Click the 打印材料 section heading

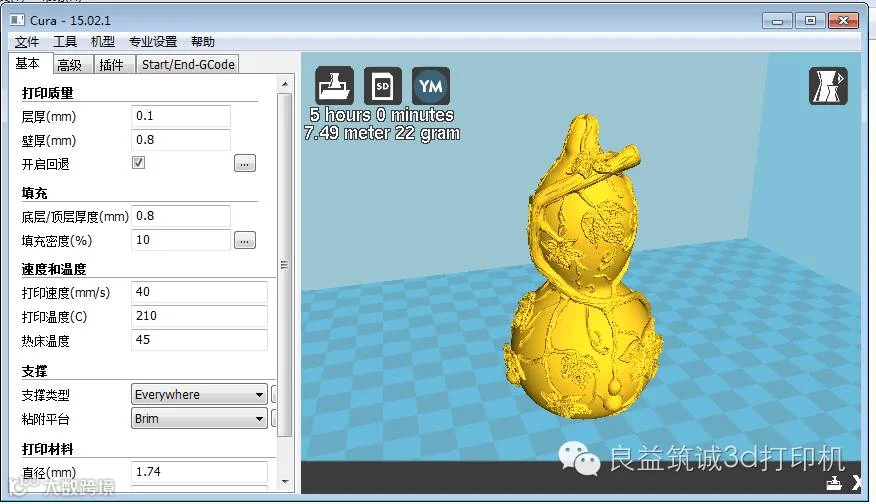[47, 449]
